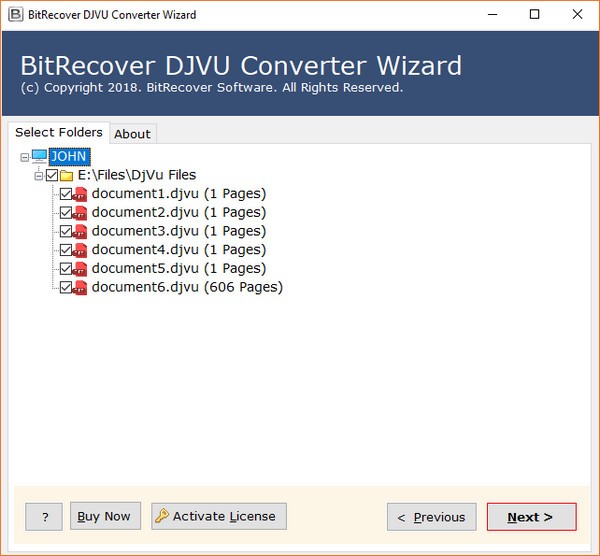Viewport: 600px width, 556px height.
Task: Click the ? help button
Action: click(44, 517)
